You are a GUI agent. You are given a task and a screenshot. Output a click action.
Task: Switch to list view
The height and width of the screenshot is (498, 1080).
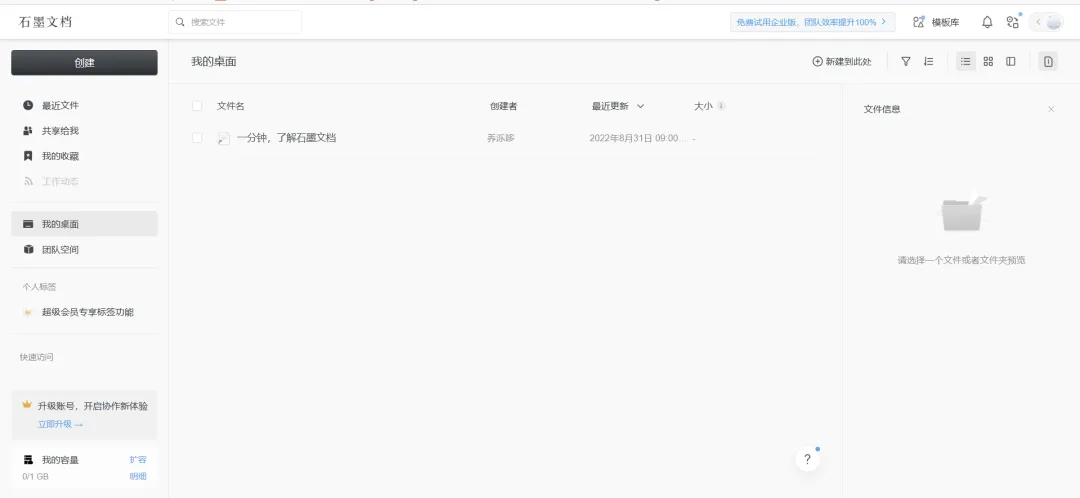coord(966,61)
